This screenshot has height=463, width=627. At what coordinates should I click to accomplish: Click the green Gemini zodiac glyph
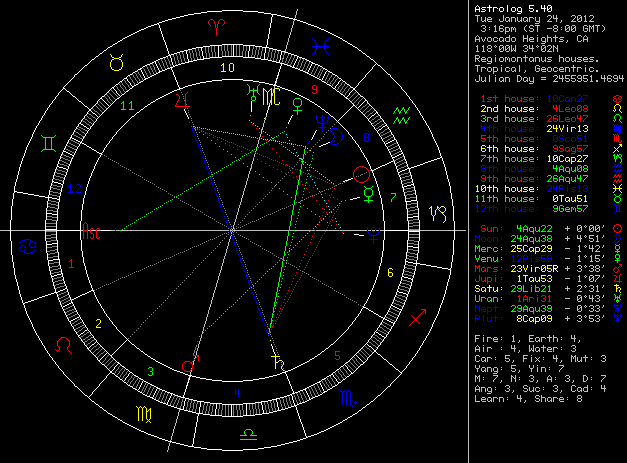pyautogui.click(x=47, y=143)
